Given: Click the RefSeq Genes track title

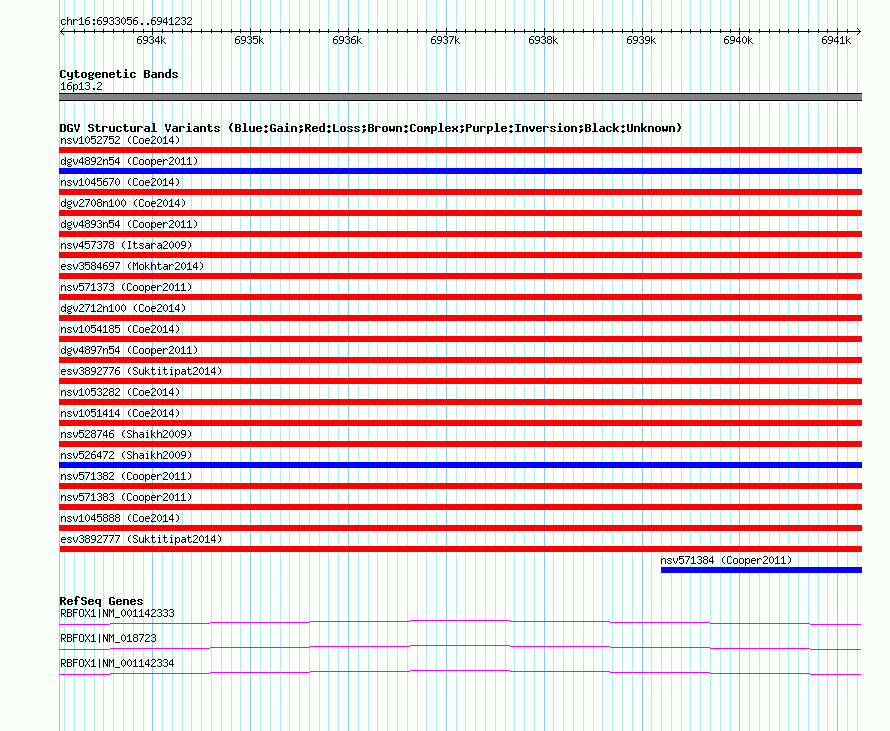Looking at the screenshot, I should [102, 601].
